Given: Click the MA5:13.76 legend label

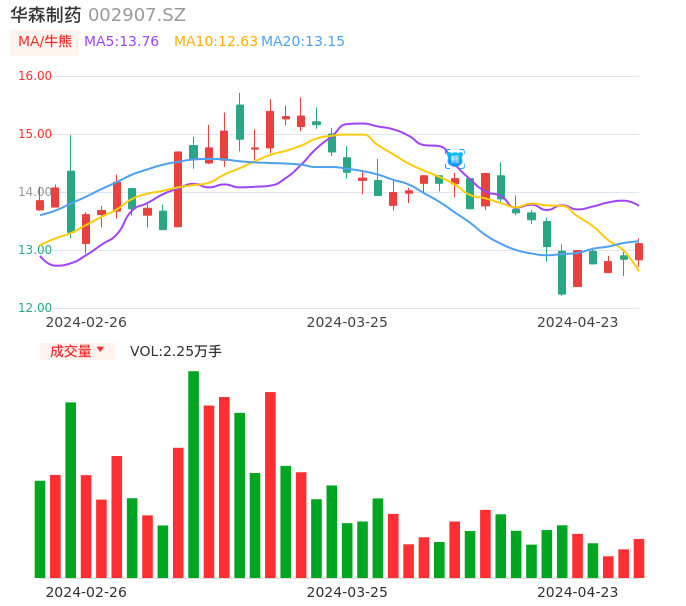Looking at the screenshot, I should coord(121,42).
